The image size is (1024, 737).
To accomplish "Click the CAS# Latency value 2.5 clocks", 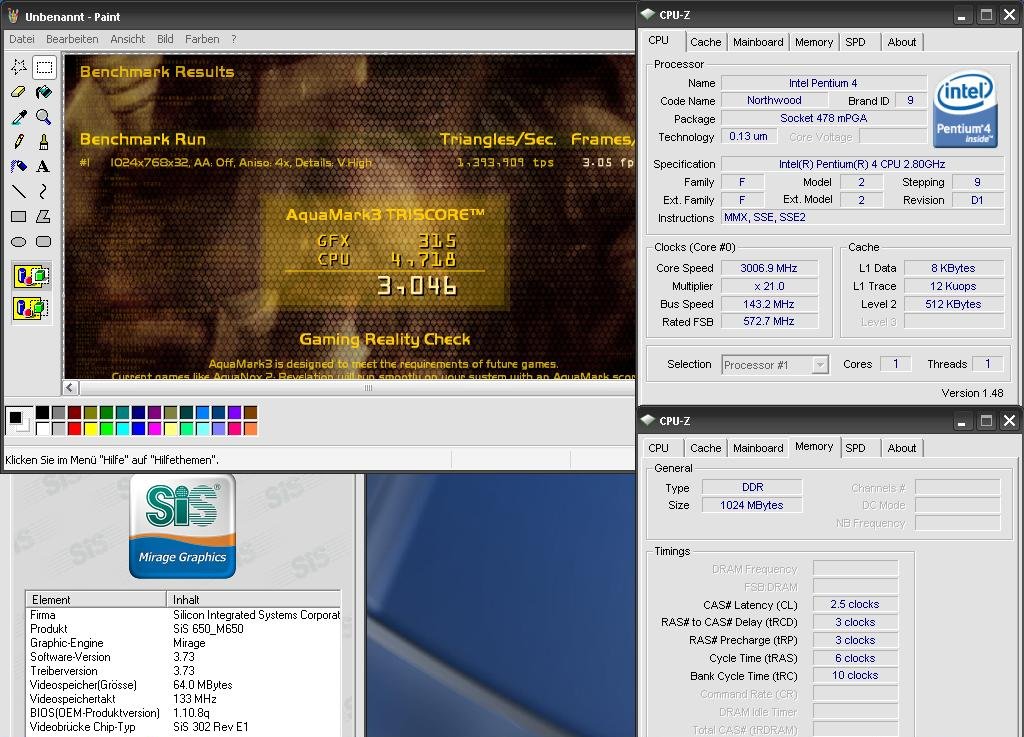I will (x=855, y=604).
